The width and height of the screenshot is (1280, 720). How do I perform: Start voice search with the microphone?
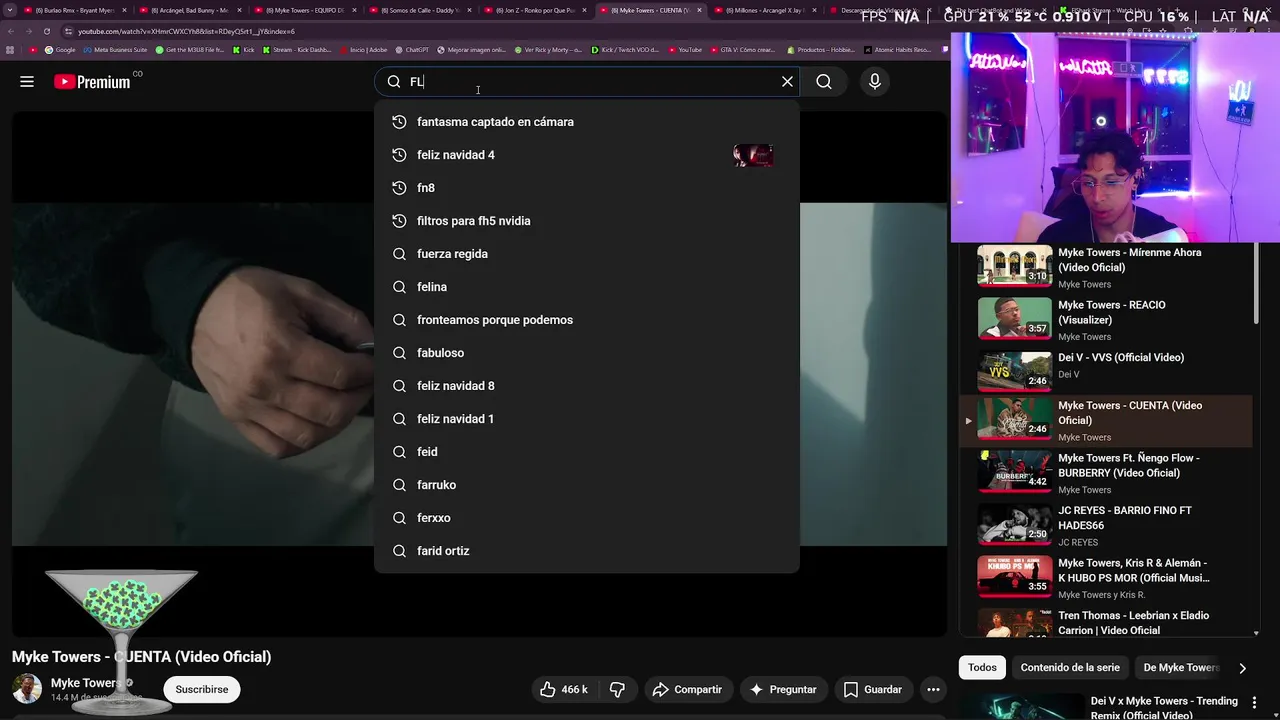(x=875, y=82)
